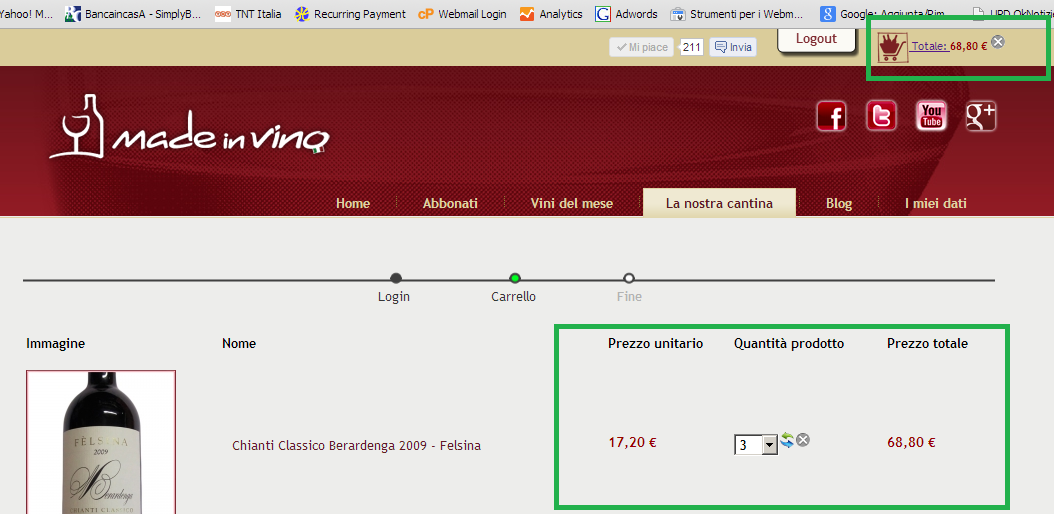Open the Twitter social icon
The height and width of the screenshot is (514, 1054).
881,116
